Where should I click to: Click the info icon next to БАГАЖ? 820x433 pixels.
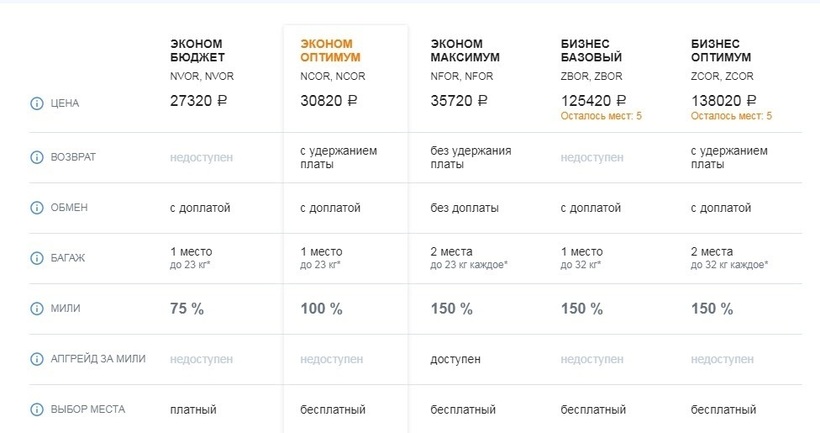click(x=37, y=258)
